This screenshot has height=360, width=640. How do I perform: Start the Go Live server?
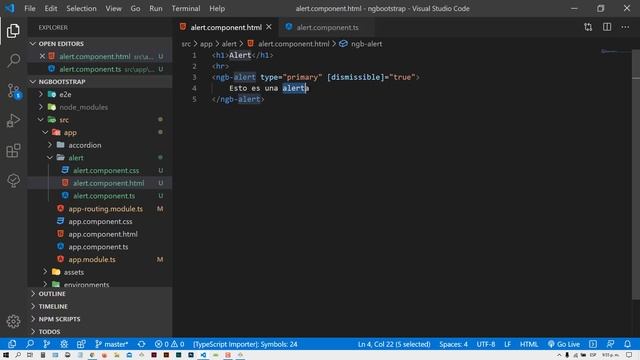click(x=564, y=344)
